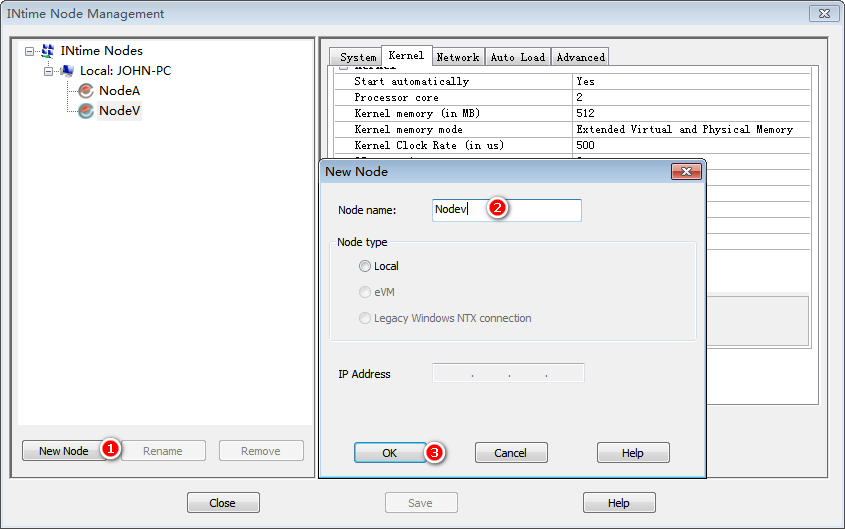Click the Extended Virtual and Physical Memory value
This screenshot has width=845, height=529.
click(x=684, y=129)
